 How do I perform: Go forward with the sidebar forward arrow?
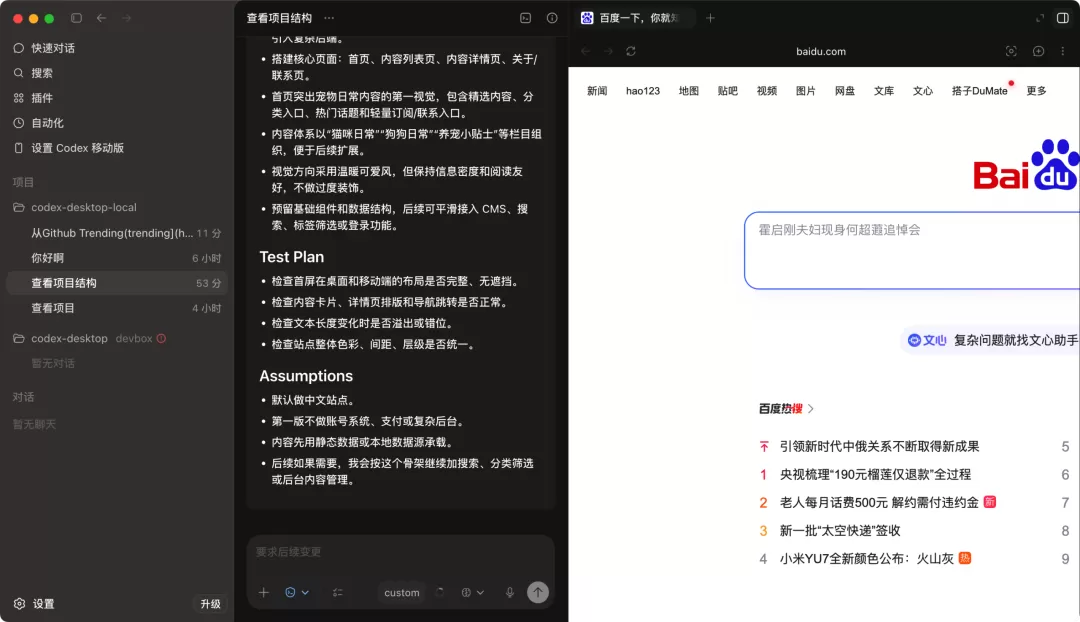[x=127, y=18]
